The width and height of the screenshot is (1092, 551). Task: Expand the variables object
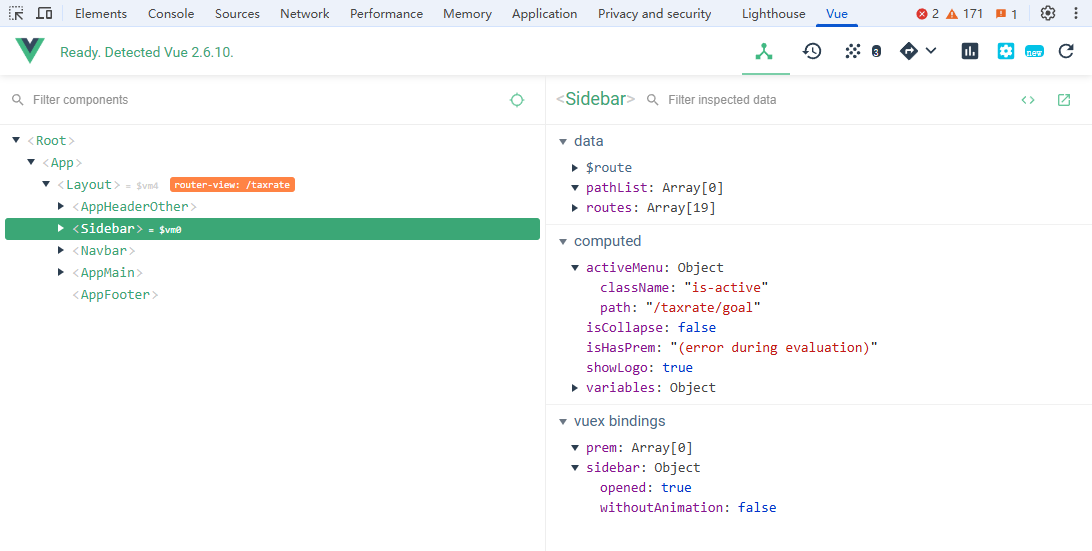575,387
